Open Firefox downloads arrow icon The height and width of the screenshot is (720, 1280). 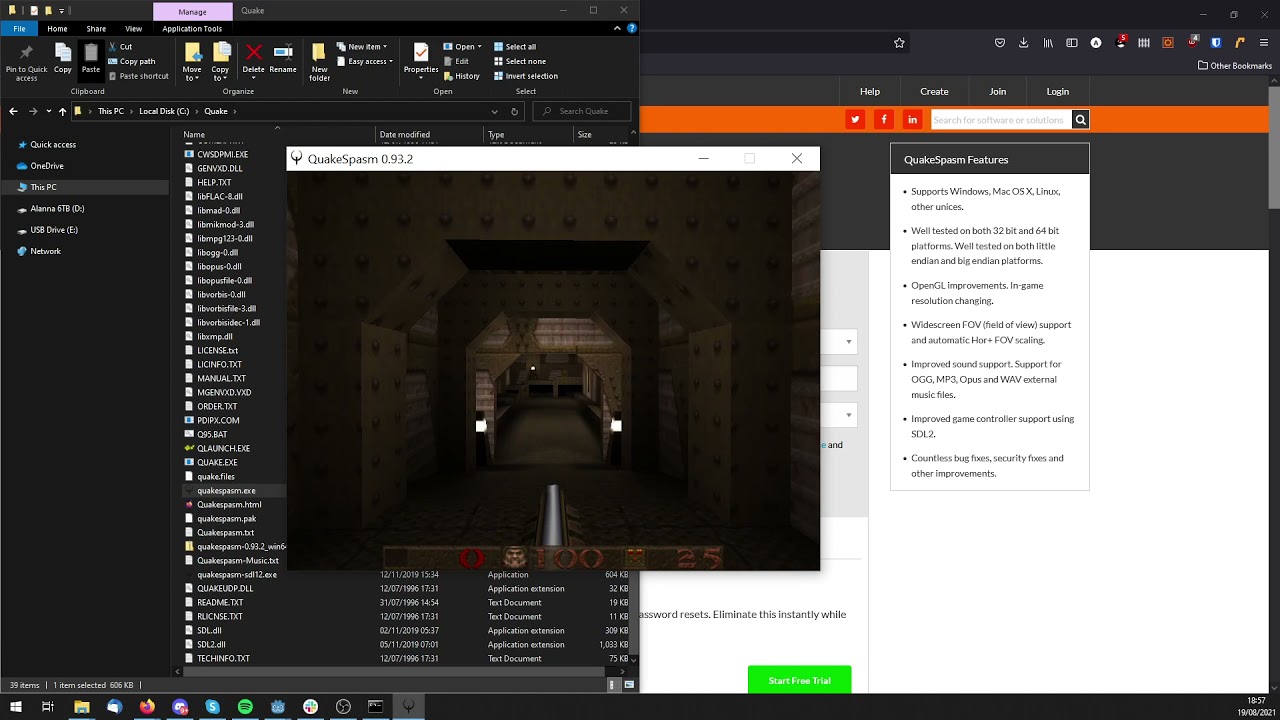[1024, 43]
